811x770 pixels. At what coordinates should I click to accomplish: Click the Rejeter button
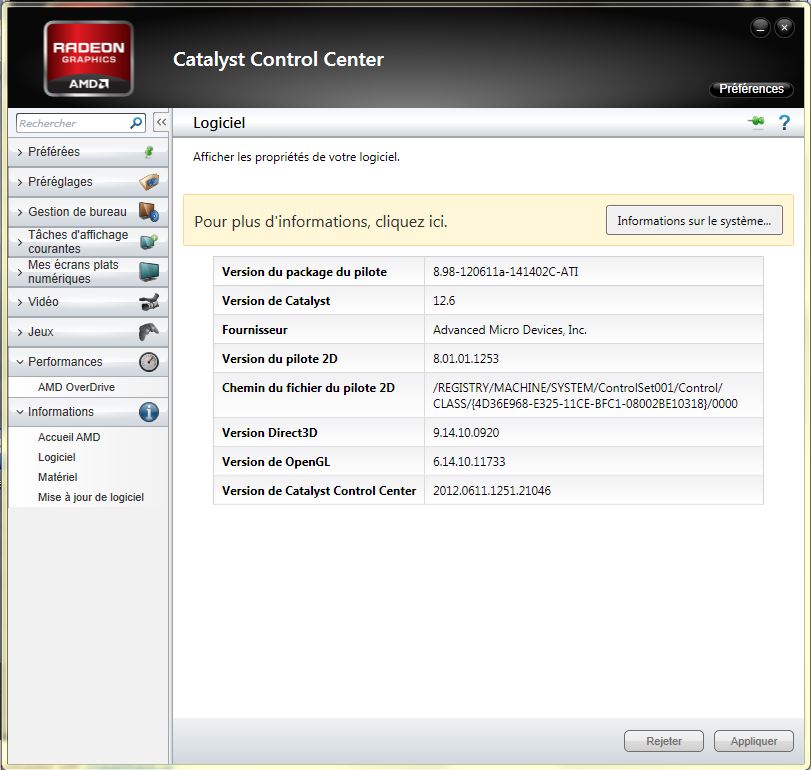(664, 741)
